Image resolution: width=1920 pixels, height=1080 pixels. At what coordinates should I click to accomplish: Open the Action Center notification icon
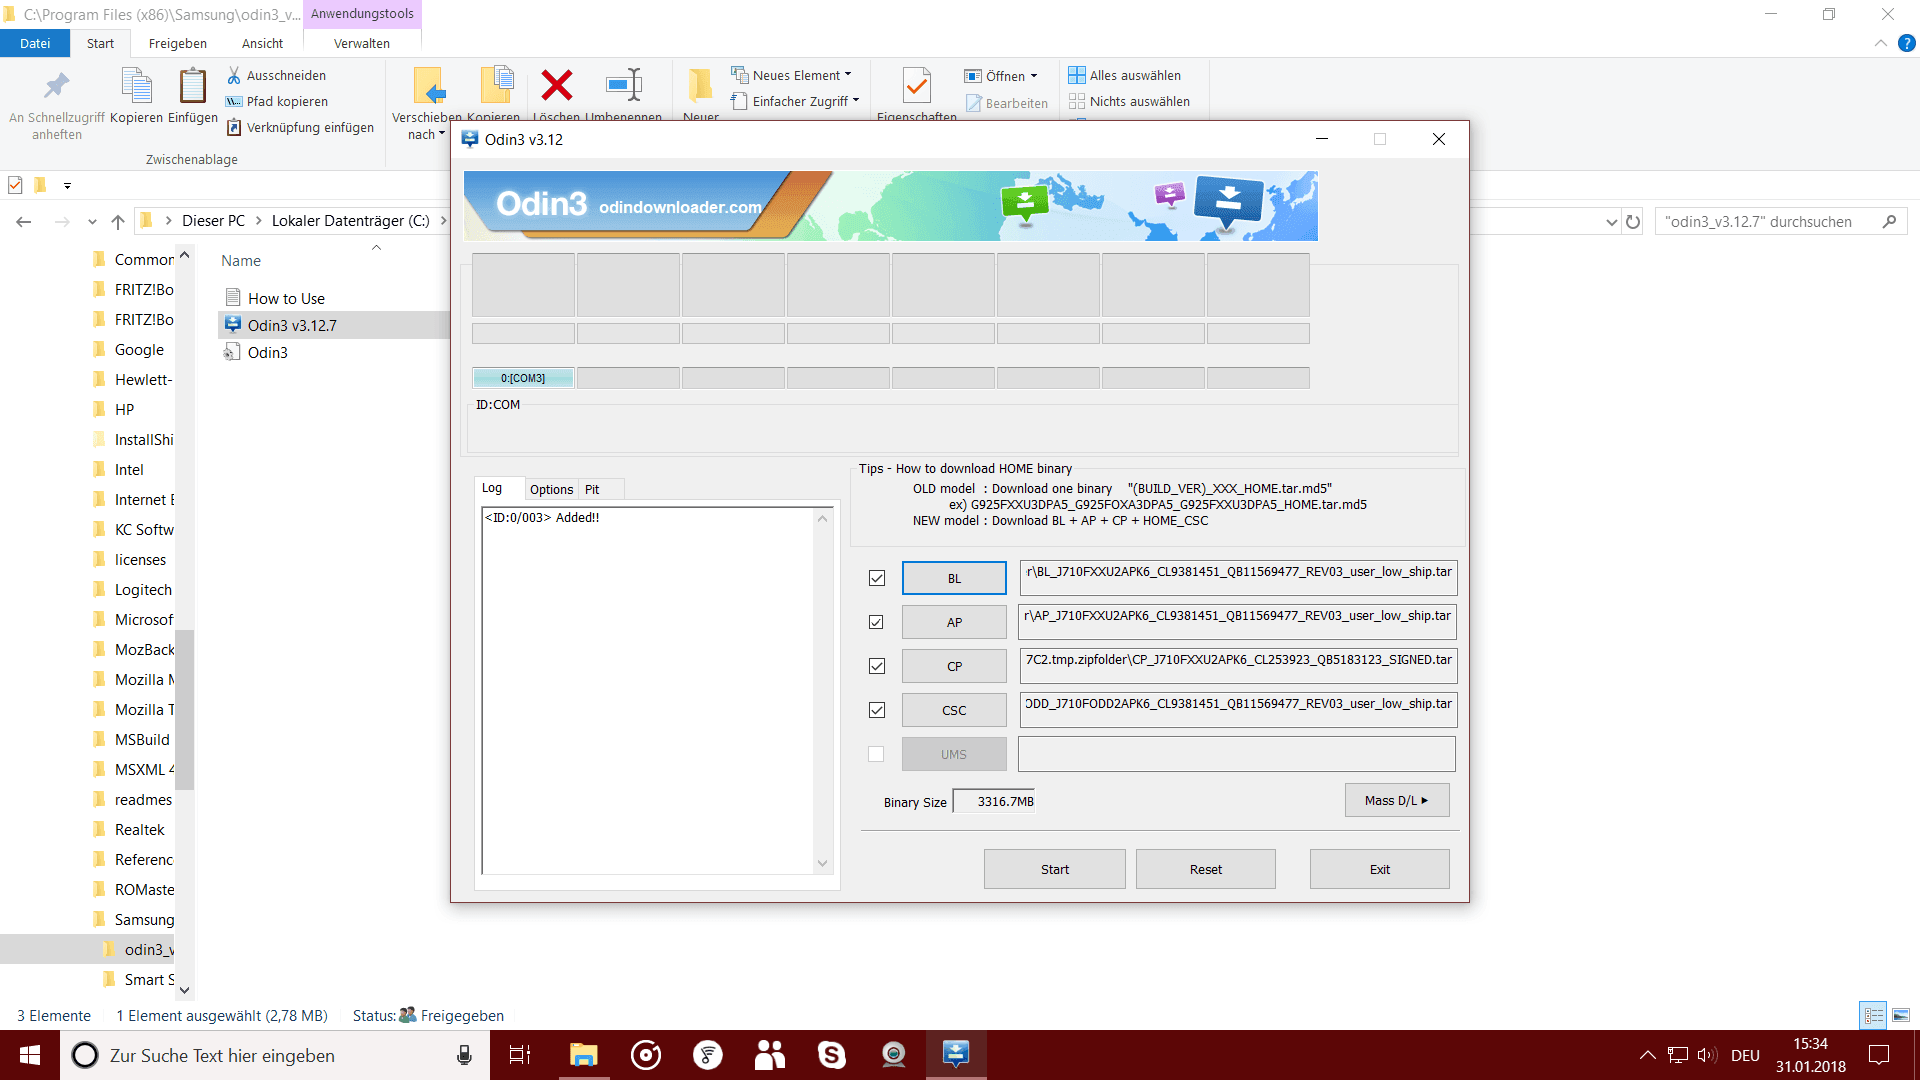1879,1055
